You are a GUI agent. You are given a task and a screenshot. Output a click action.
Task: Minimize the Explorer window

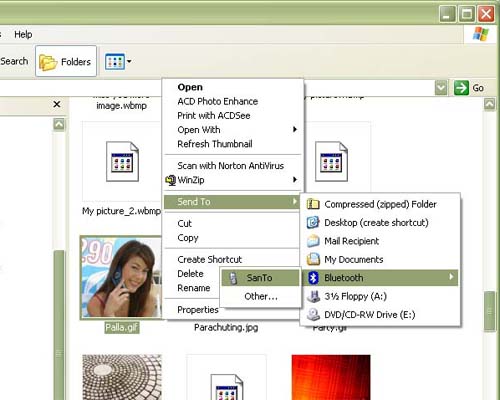pyautogui.click(x=447, y=14)
